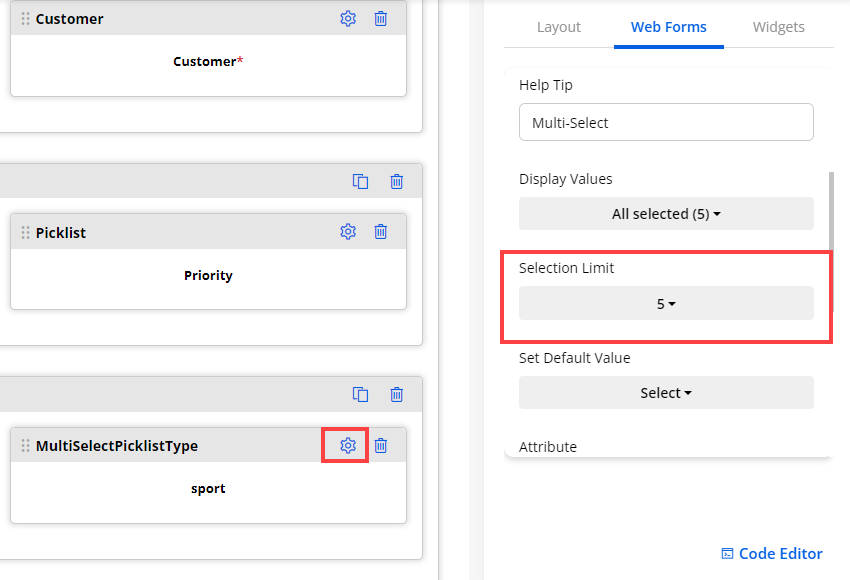Open the Set Default Value dropdown
Image resolution: width=850 pixels, height=580 pixels.
(666, 393)
